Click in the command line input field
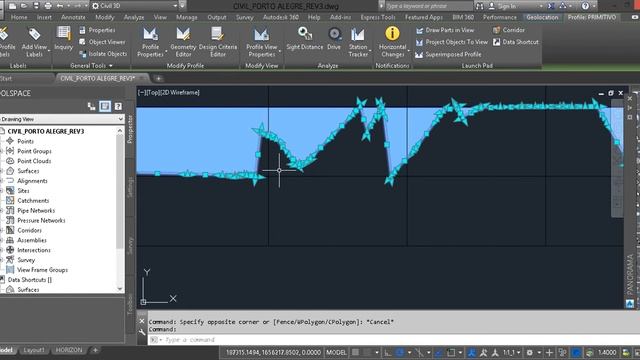640x360 pixels. 394,340
